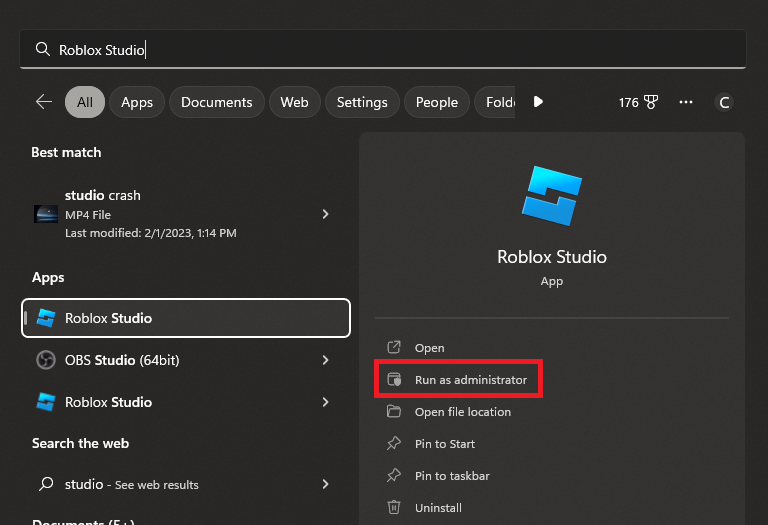Screen dimensions: 768x525
Task: Click the Search the web heading
Action: tap(80, 443)
